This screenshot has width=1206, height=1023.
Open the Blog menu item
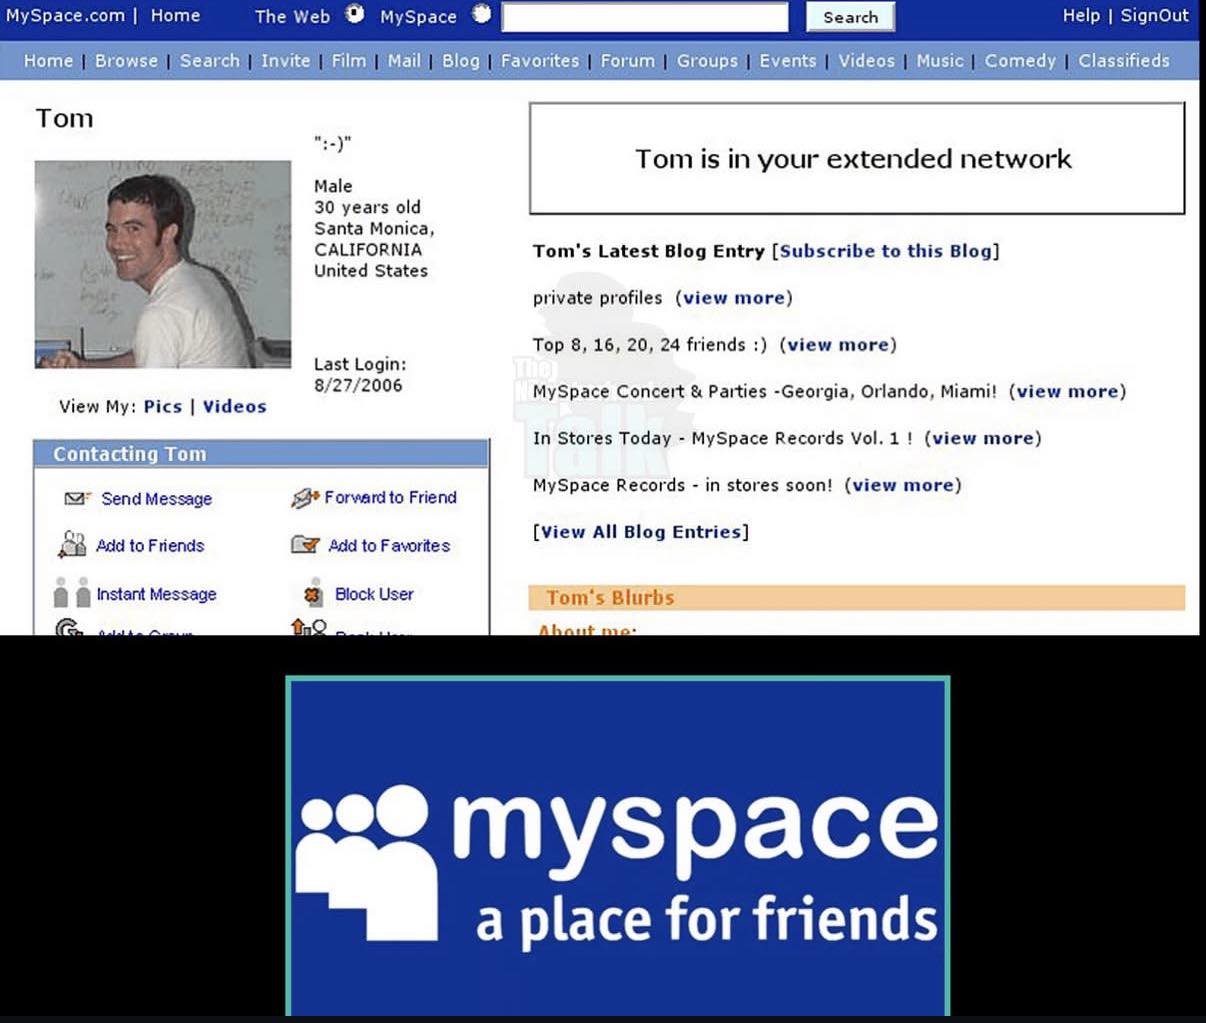tap(460, 61)
